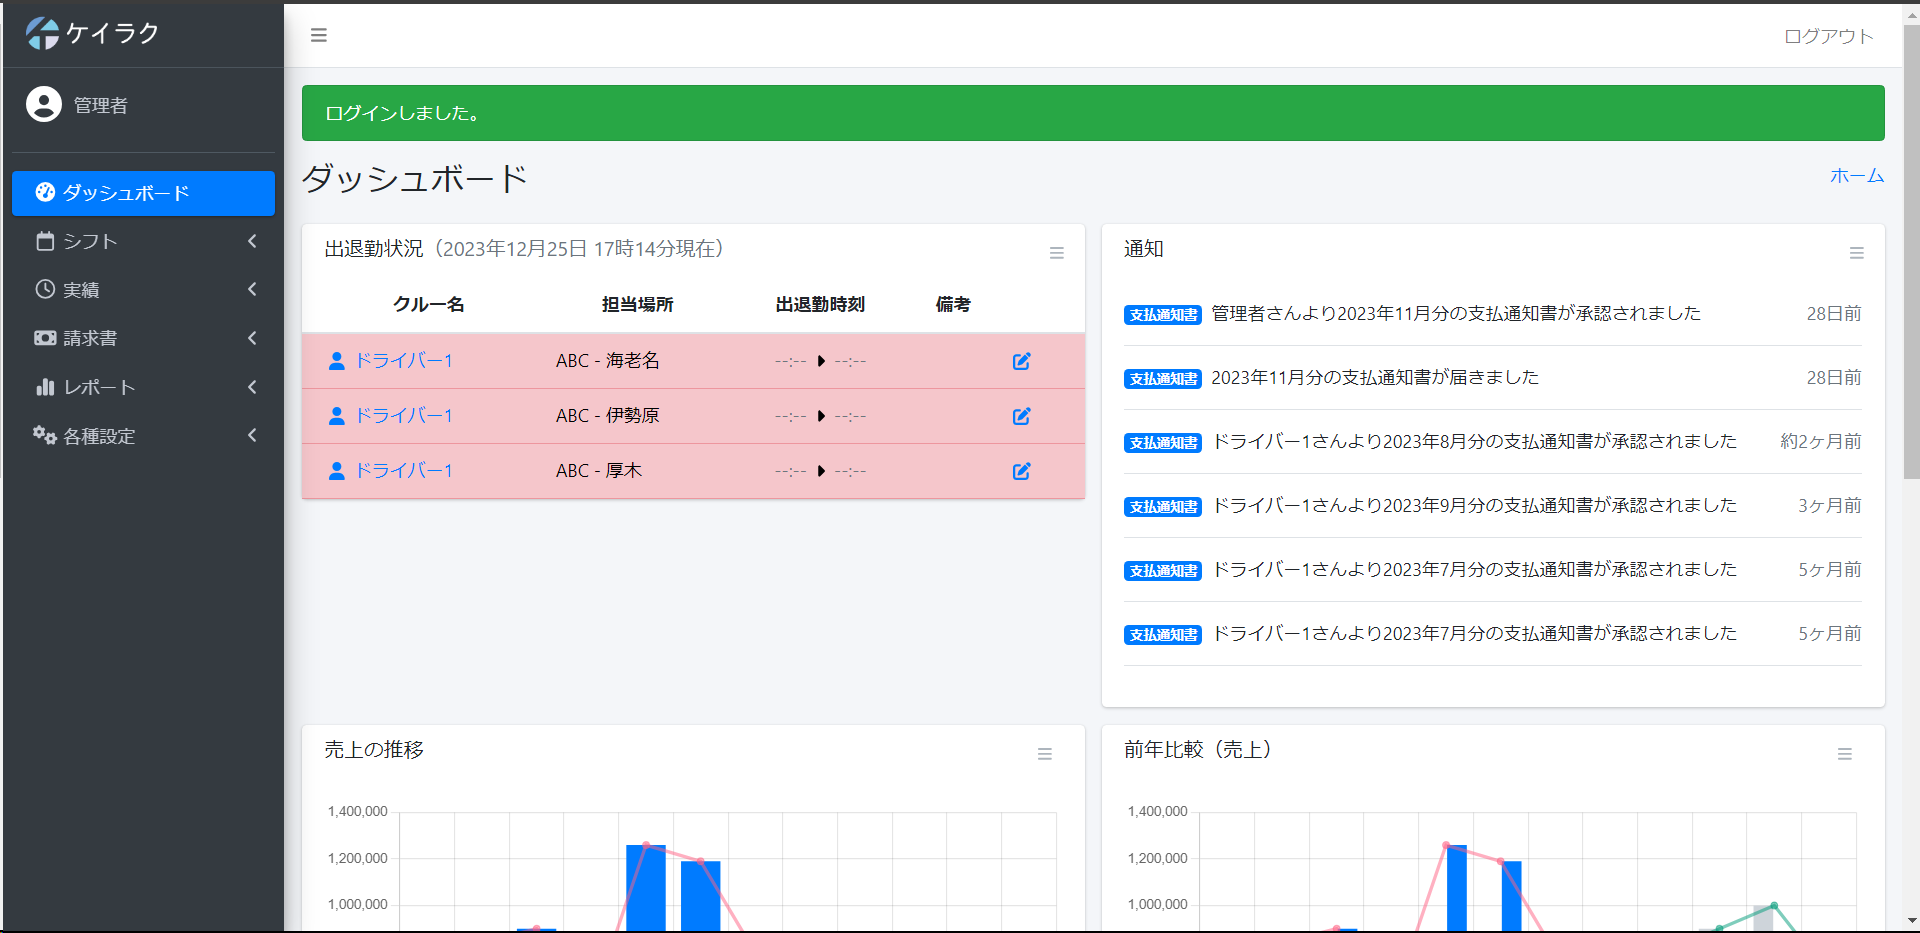Open レポート sidebar menu

[143, 387]
